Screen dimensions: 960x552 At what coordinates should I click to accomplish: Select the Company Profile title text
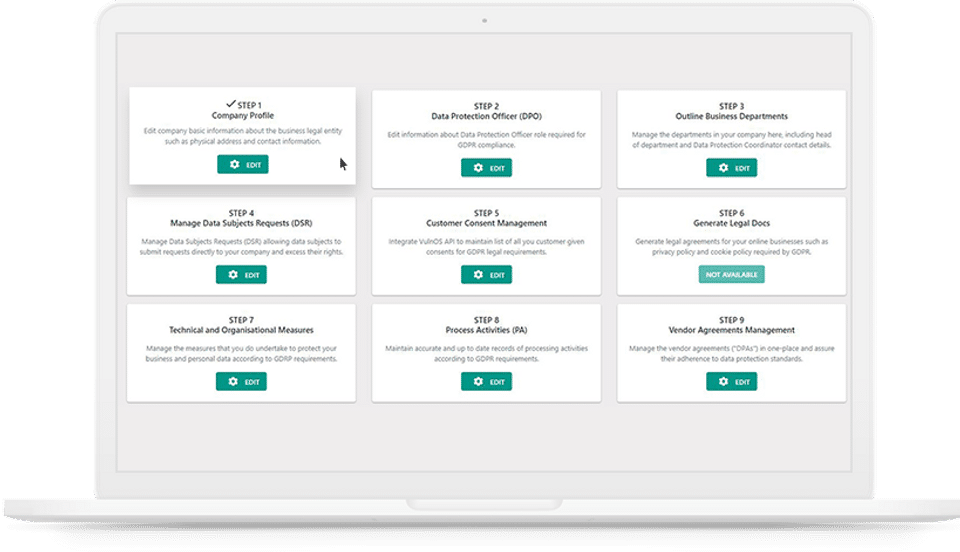coord(242,116)
